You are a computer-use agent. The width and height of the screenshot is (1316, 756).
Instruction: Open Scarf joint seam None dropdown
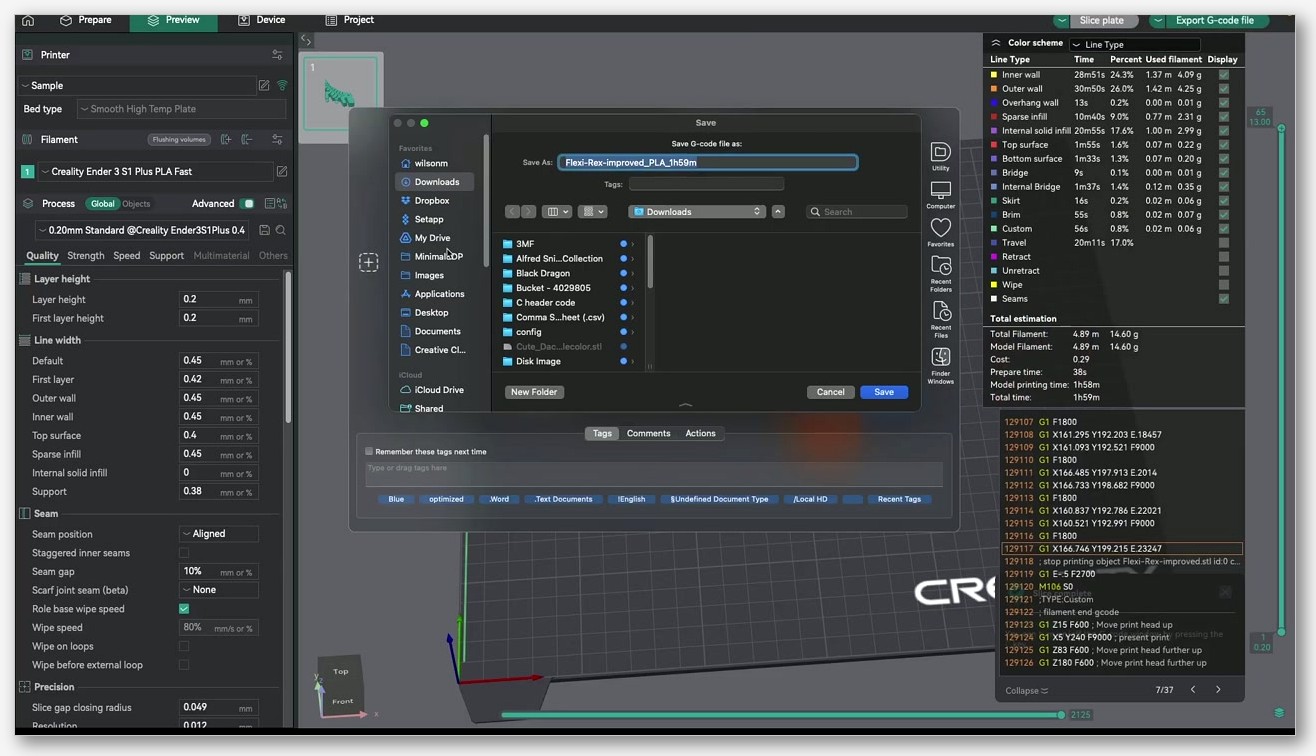coord(219,590)
